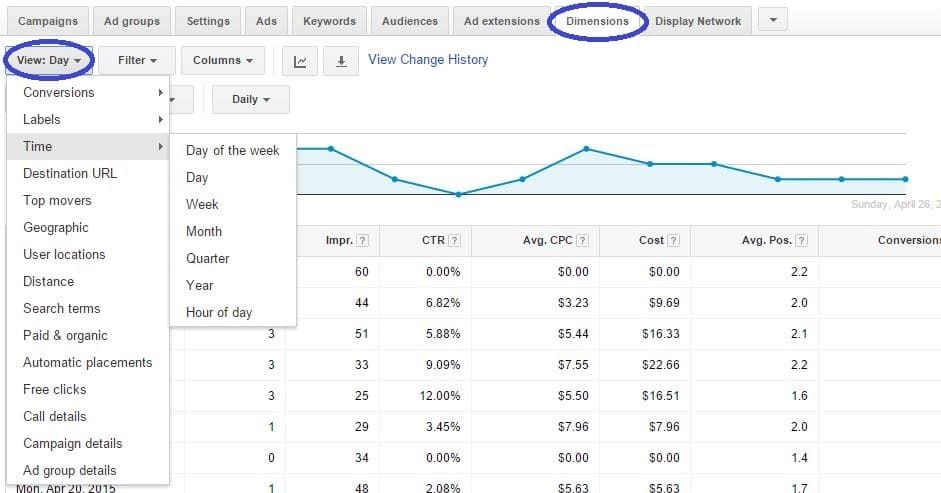941x493 pixels.
Task: Select Day in Time submenu
Action: click(x=233, y=178)
